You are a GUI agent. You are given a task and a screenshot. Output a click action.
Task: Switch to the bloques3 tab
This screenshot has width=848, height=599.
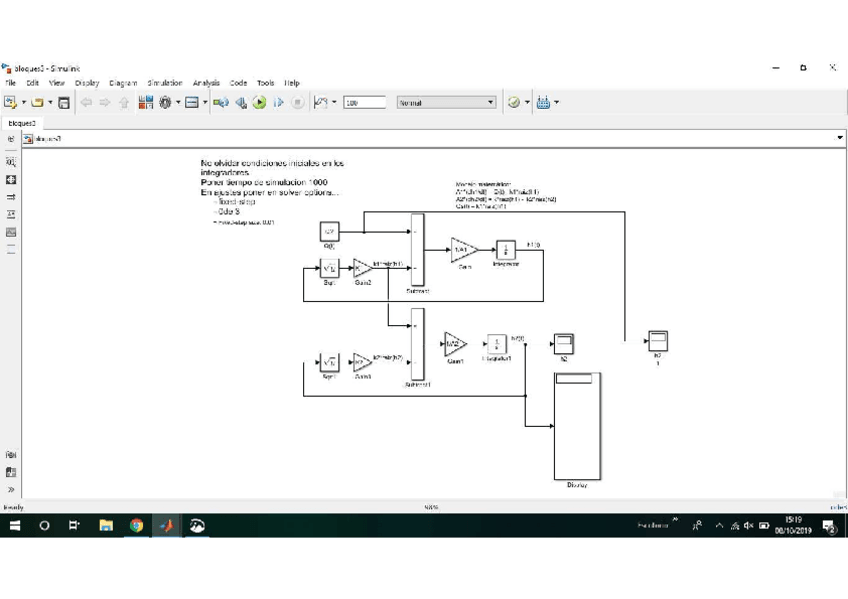pos(21,123)
